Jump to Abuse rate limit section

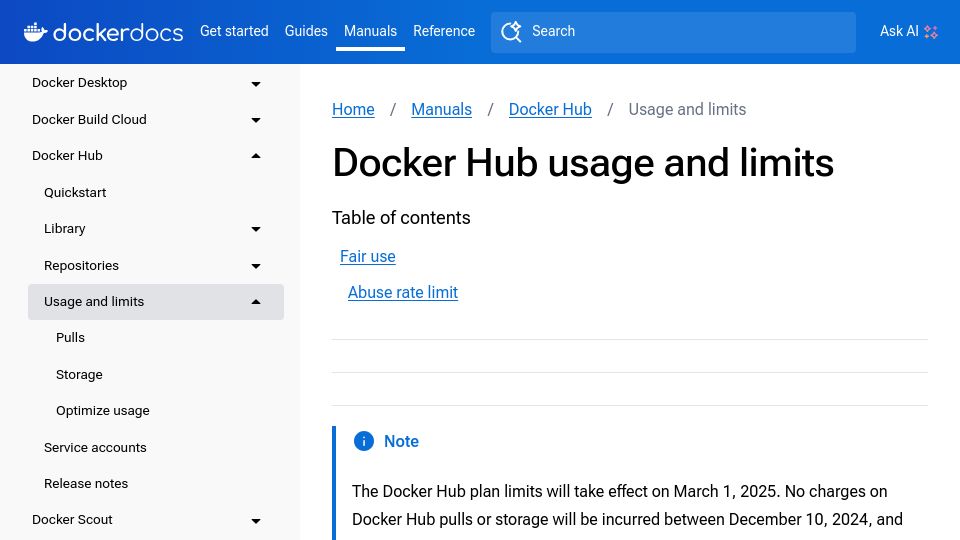pyautogui.click(x=403, y=293)
